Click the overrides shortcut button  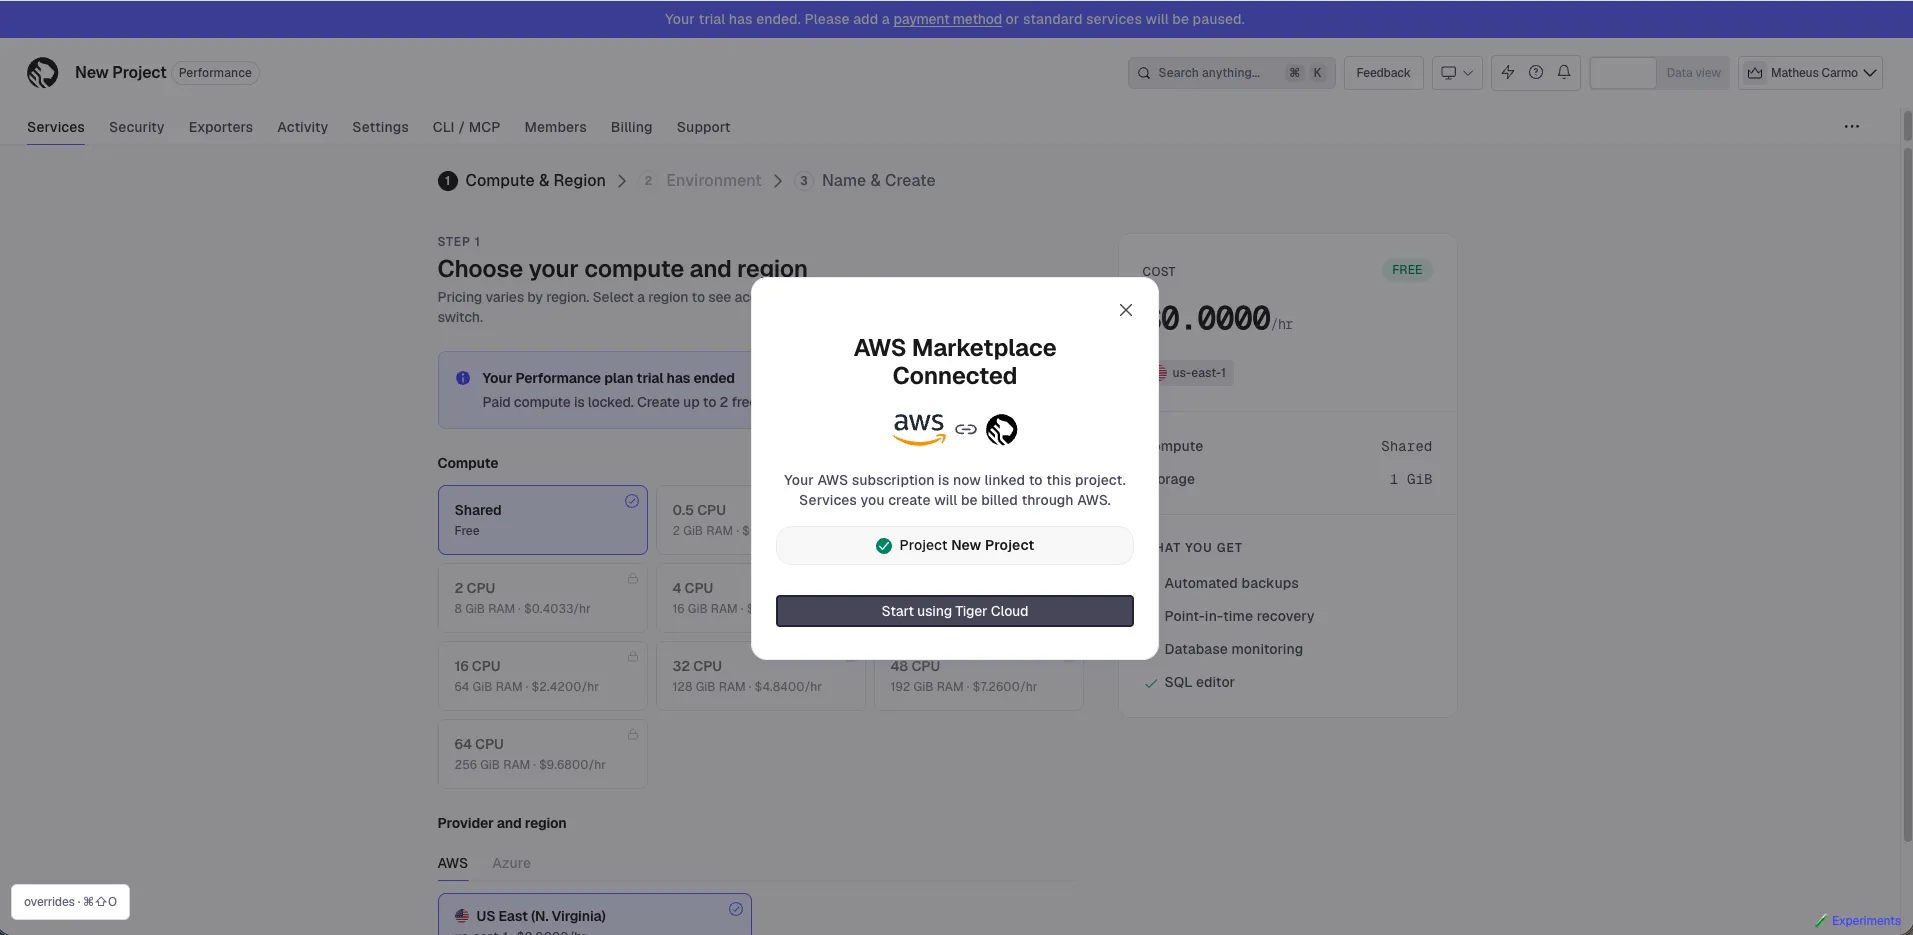(x=70, y=902)
